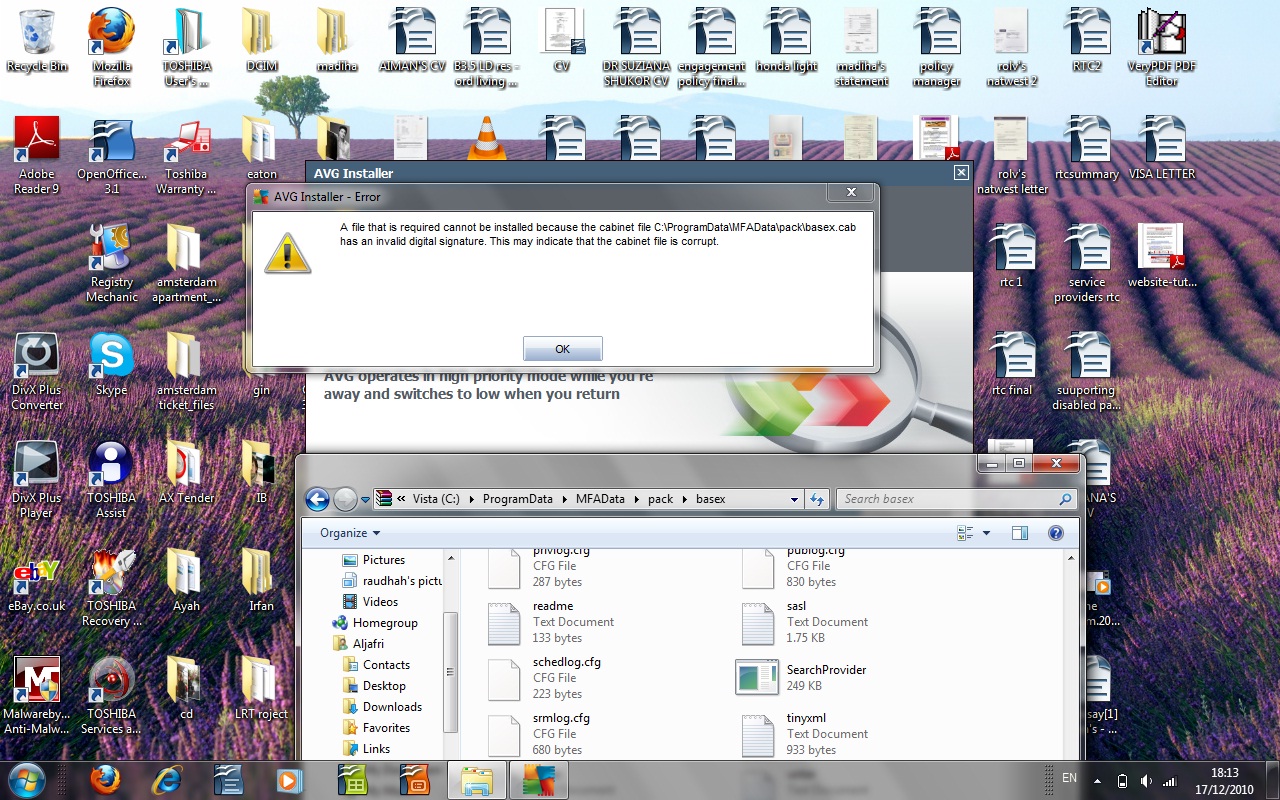1280x800 pixels.
Task: Launch Registry Mechanic from desktop
Action: pyautogui.click(x=112, y=264)
